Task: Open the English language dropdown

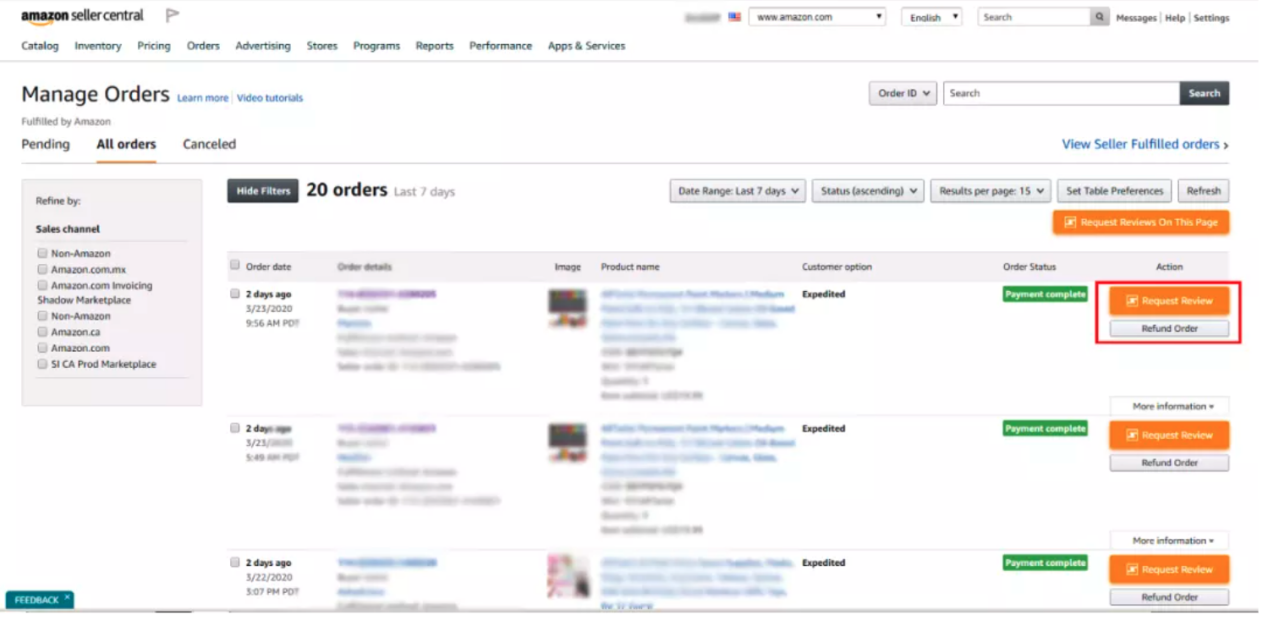Action: click(931, 17)
